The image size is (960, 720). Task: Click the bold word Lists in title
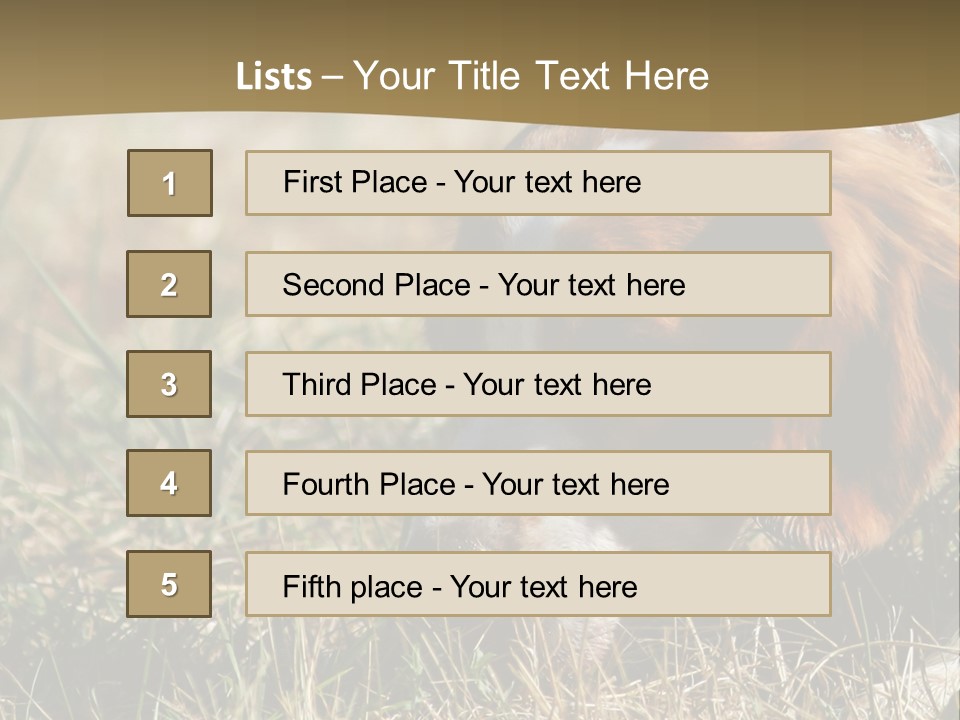tap(273, 76)
